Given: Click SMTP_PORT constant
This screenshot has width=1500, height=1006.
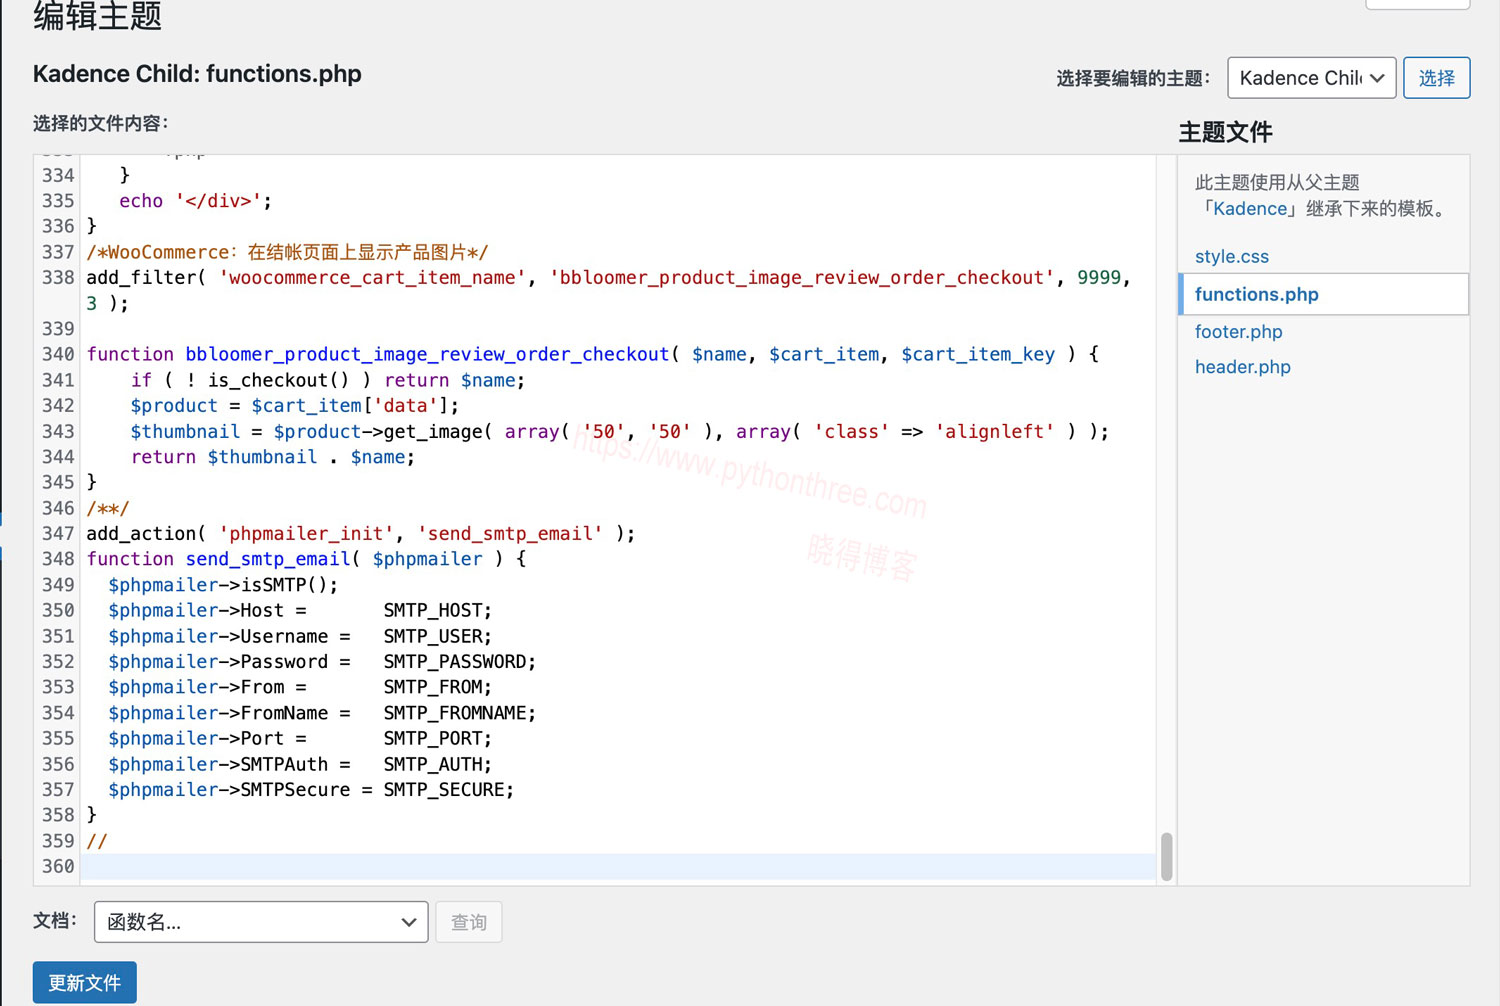Looking at the screenshot, I should point(432,738).
